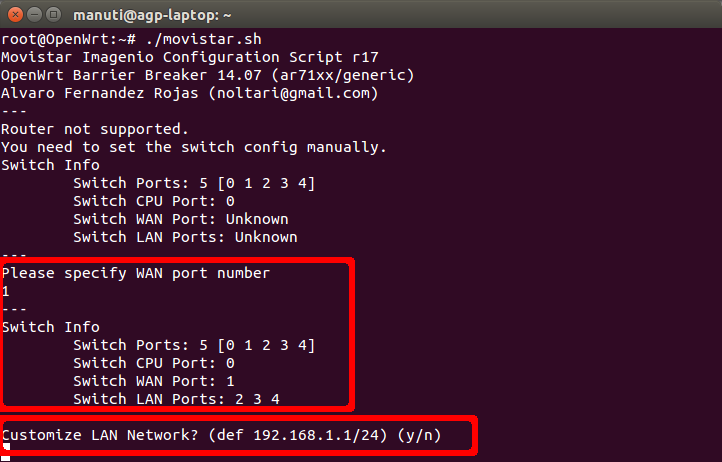
Task: Click 'Please specify WAN port number' prompt
Action: coord(135,272)
